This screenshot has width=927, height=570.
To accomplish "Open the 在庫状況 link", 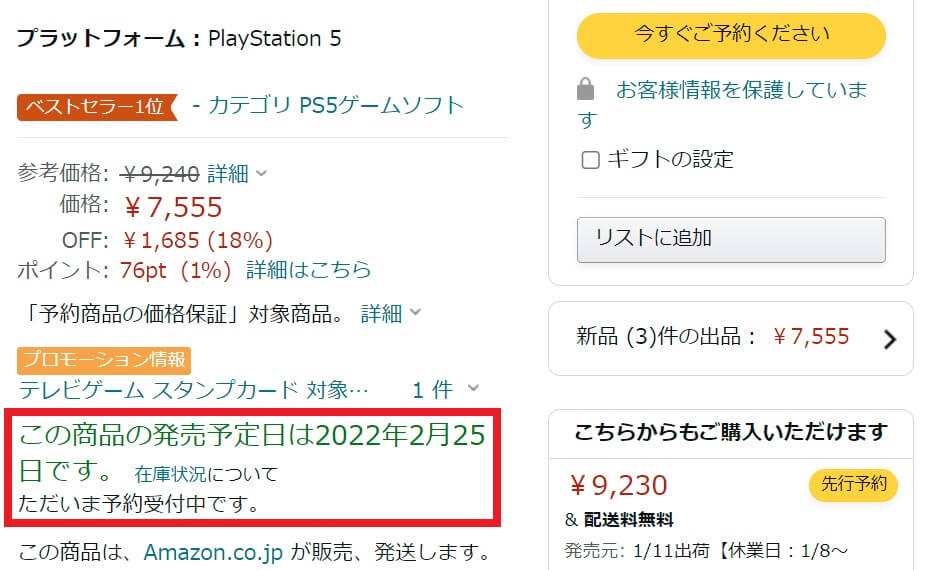I will (170, 474).
